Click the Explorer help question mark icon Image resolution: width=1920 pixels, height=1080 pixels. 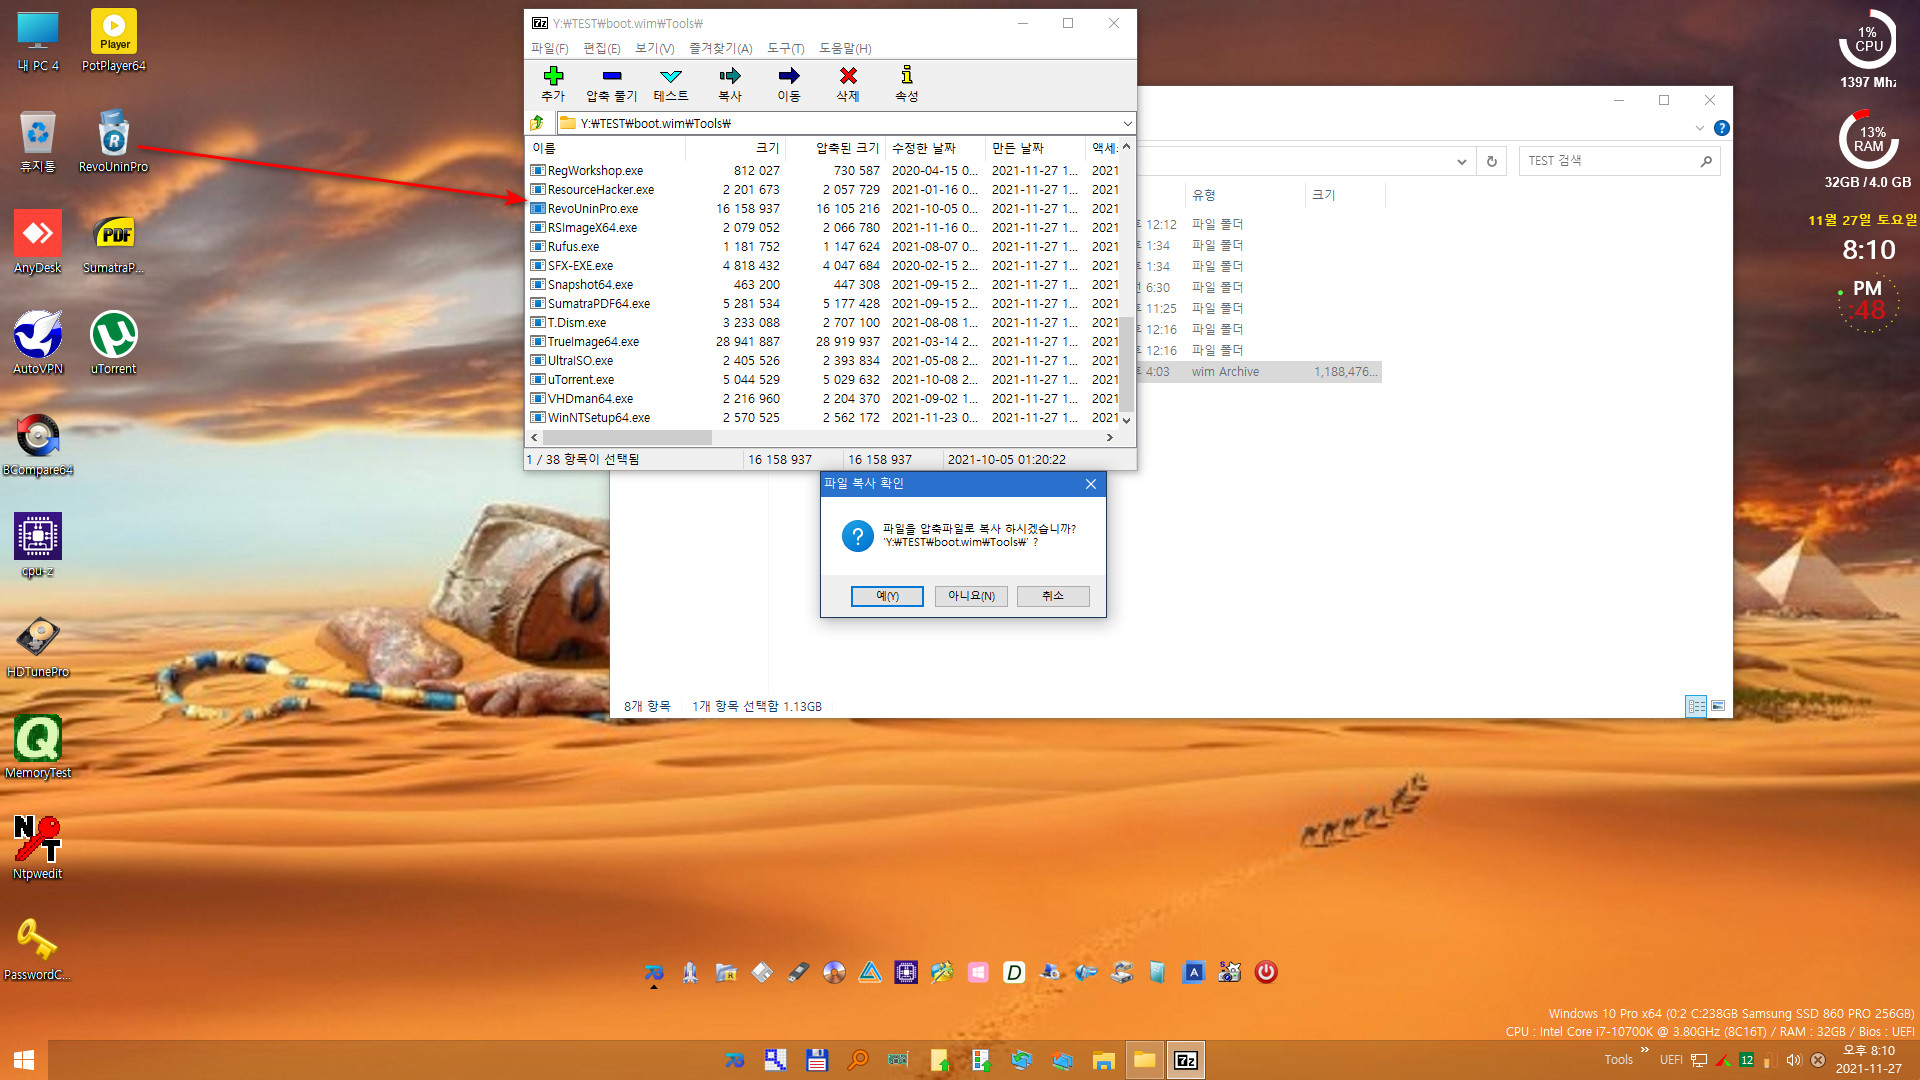tap(1721, 128)
